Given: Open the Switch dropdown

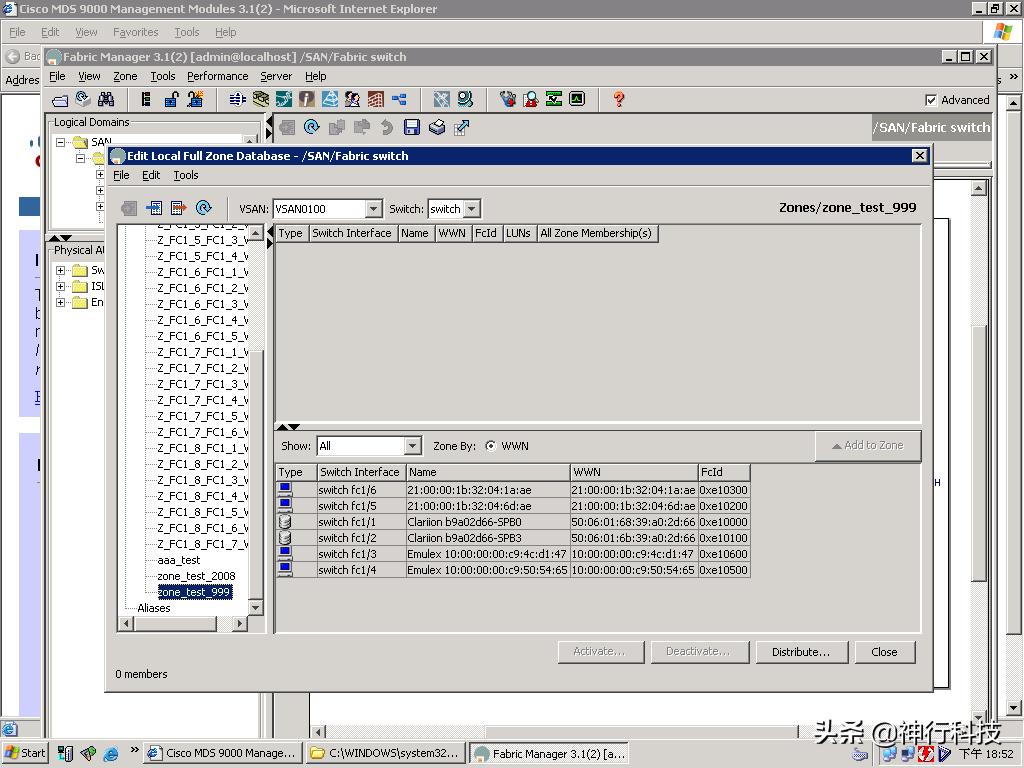Looking at the screenshot, I should click(x=471, y=209).
